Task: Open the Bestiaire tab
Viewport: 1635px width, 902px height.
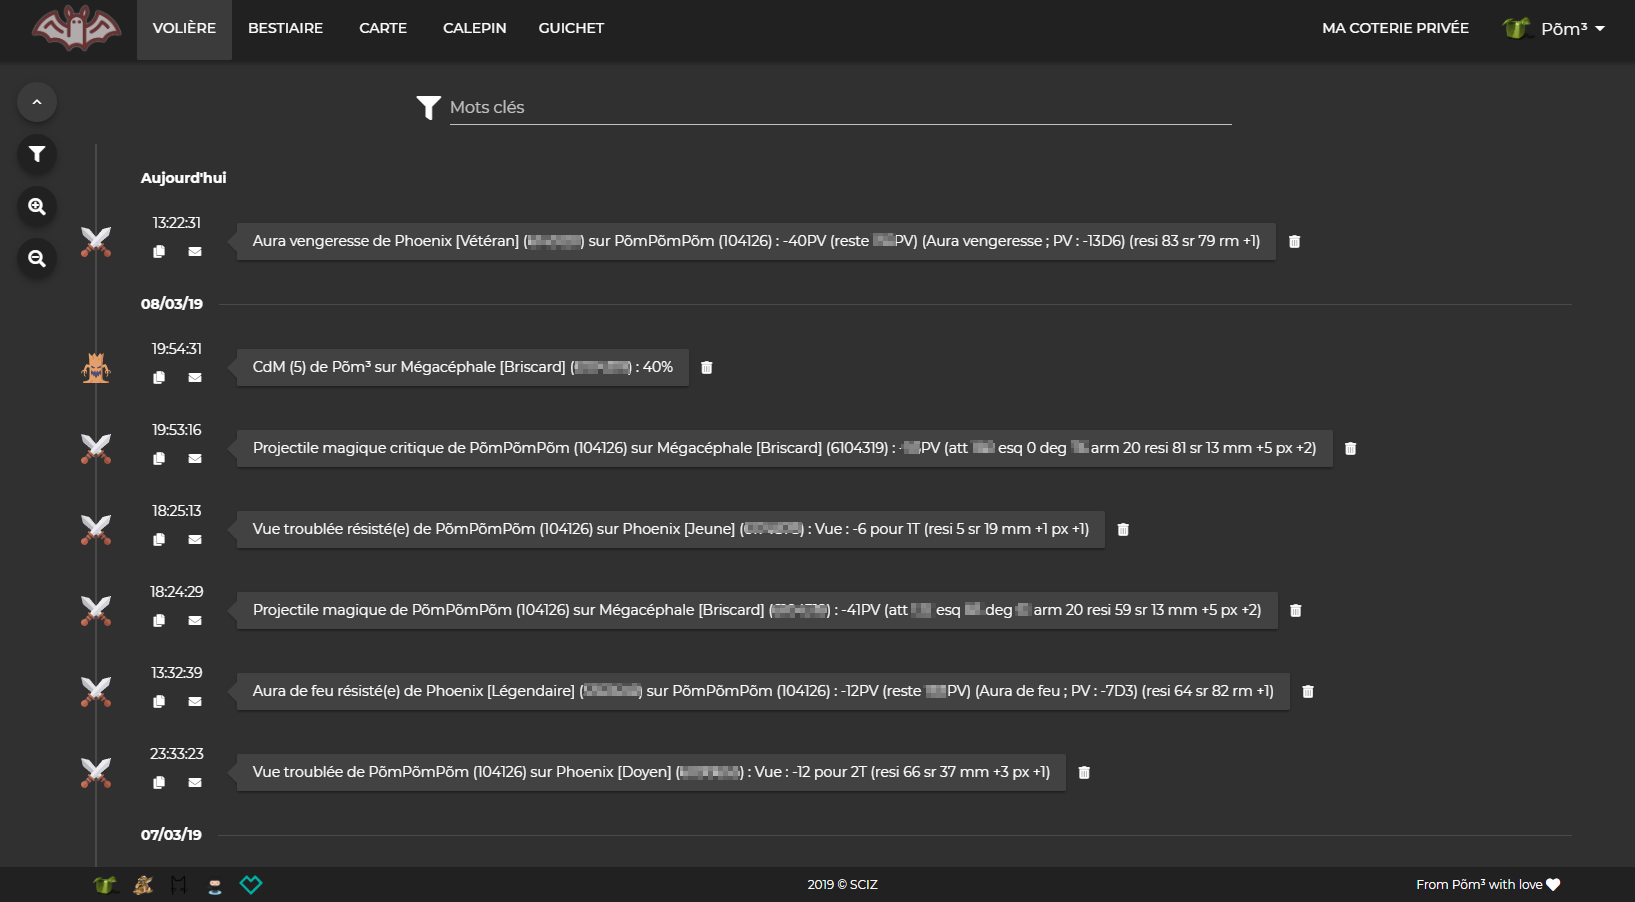Action: coord(285,28)
